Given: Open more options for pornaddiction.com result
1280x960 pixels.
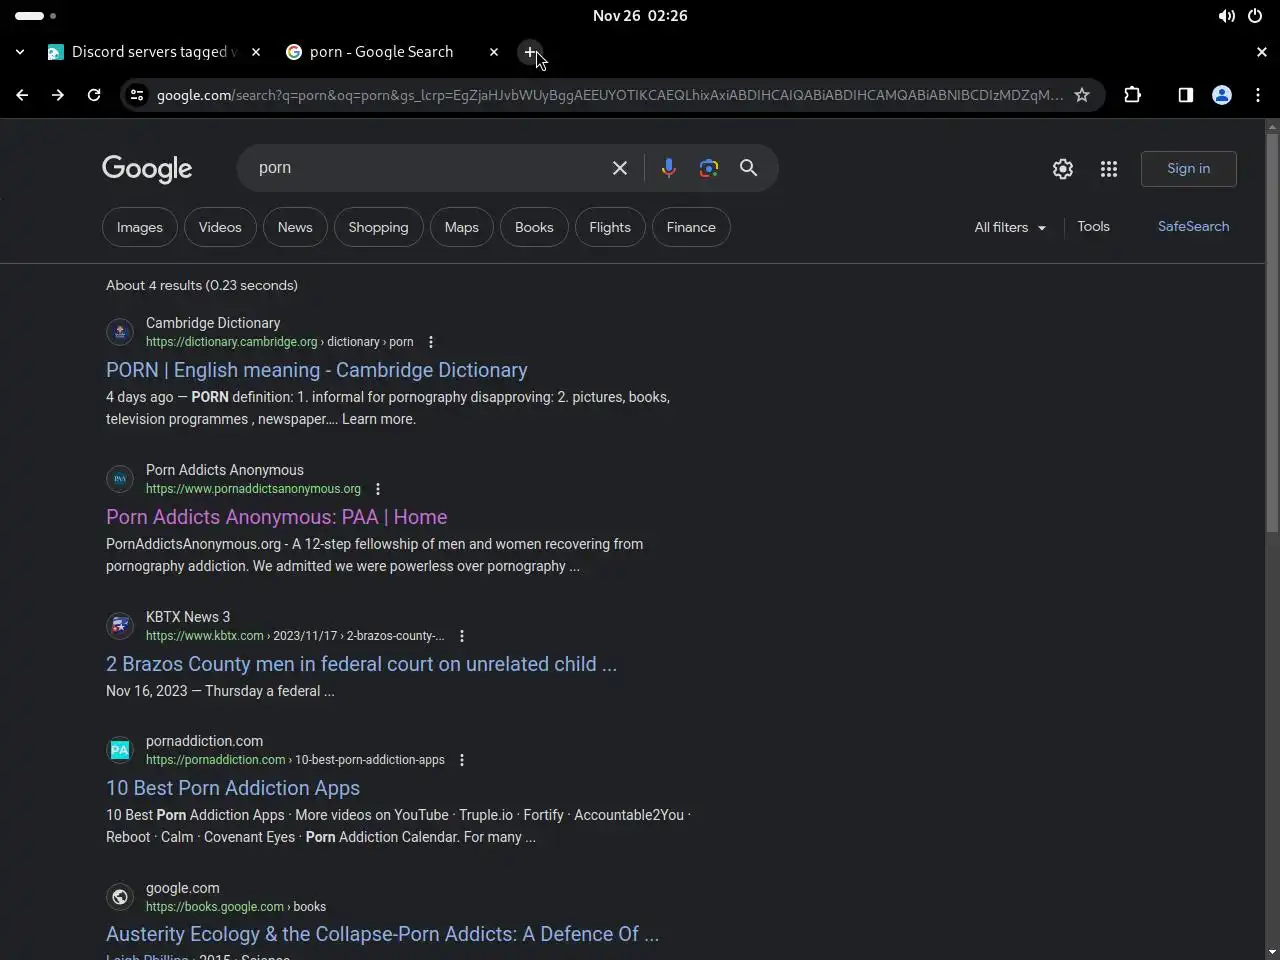Looking at the screenshot, I should pos(462,760).
